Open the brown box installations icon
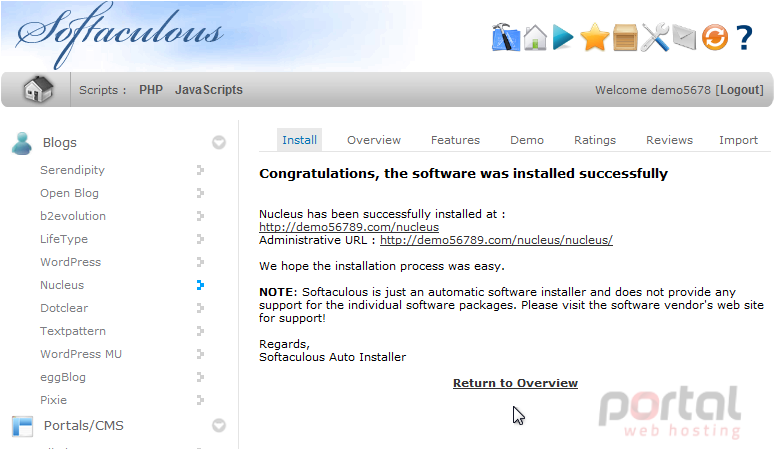 click(x=625, y=37)
